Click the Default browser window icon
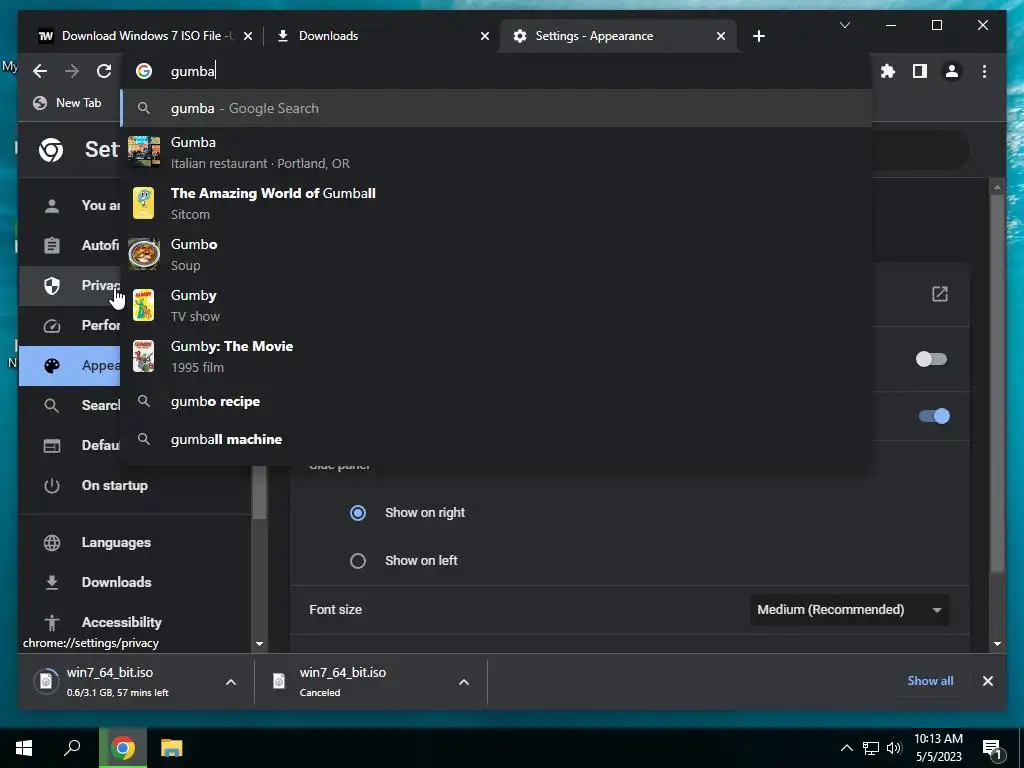This screenshot has height=768, width=1024. 52,445
